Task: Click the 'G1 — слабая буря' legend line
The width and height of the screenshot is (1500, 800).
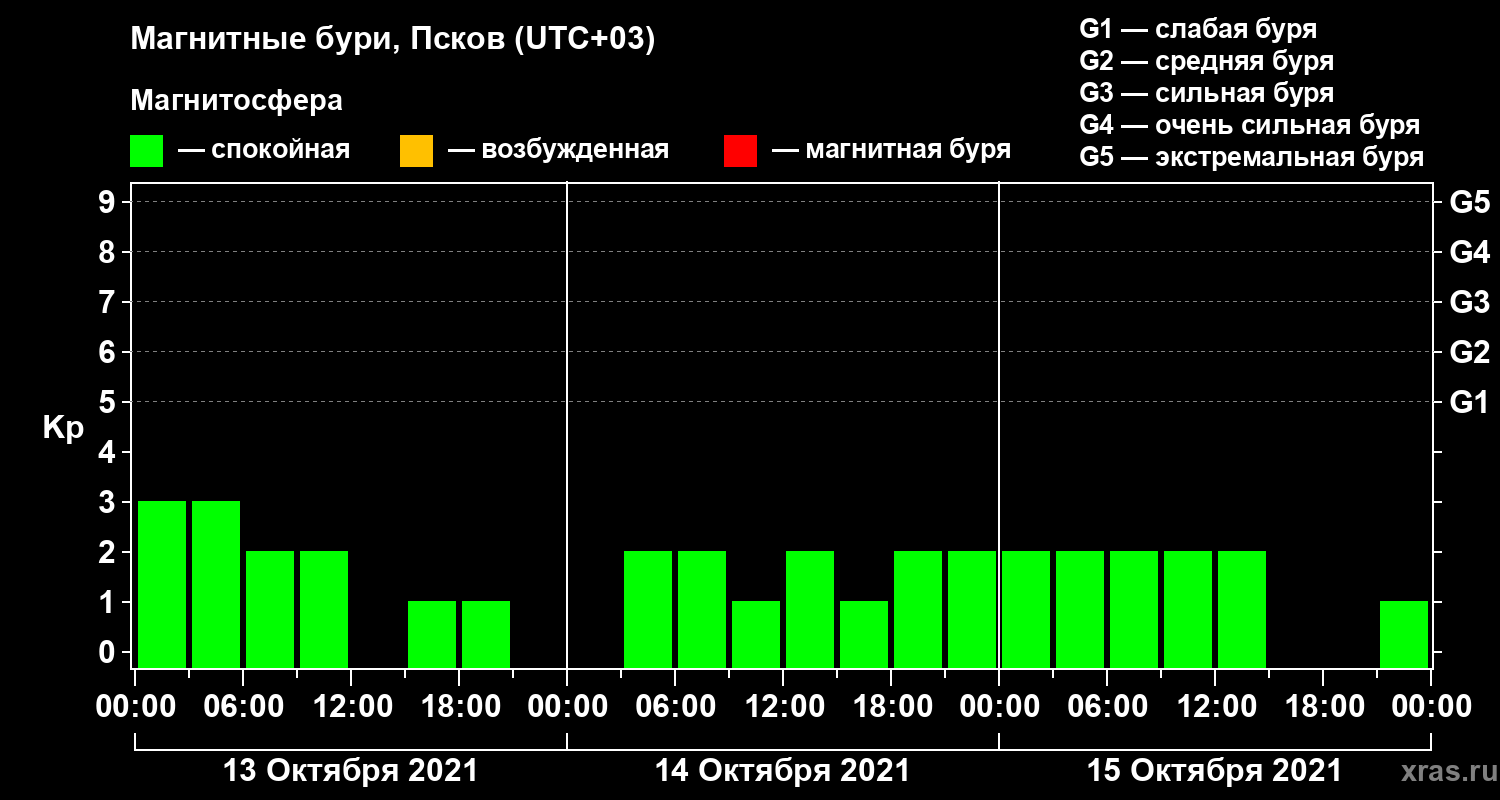Action: (x=1198, y=28)
